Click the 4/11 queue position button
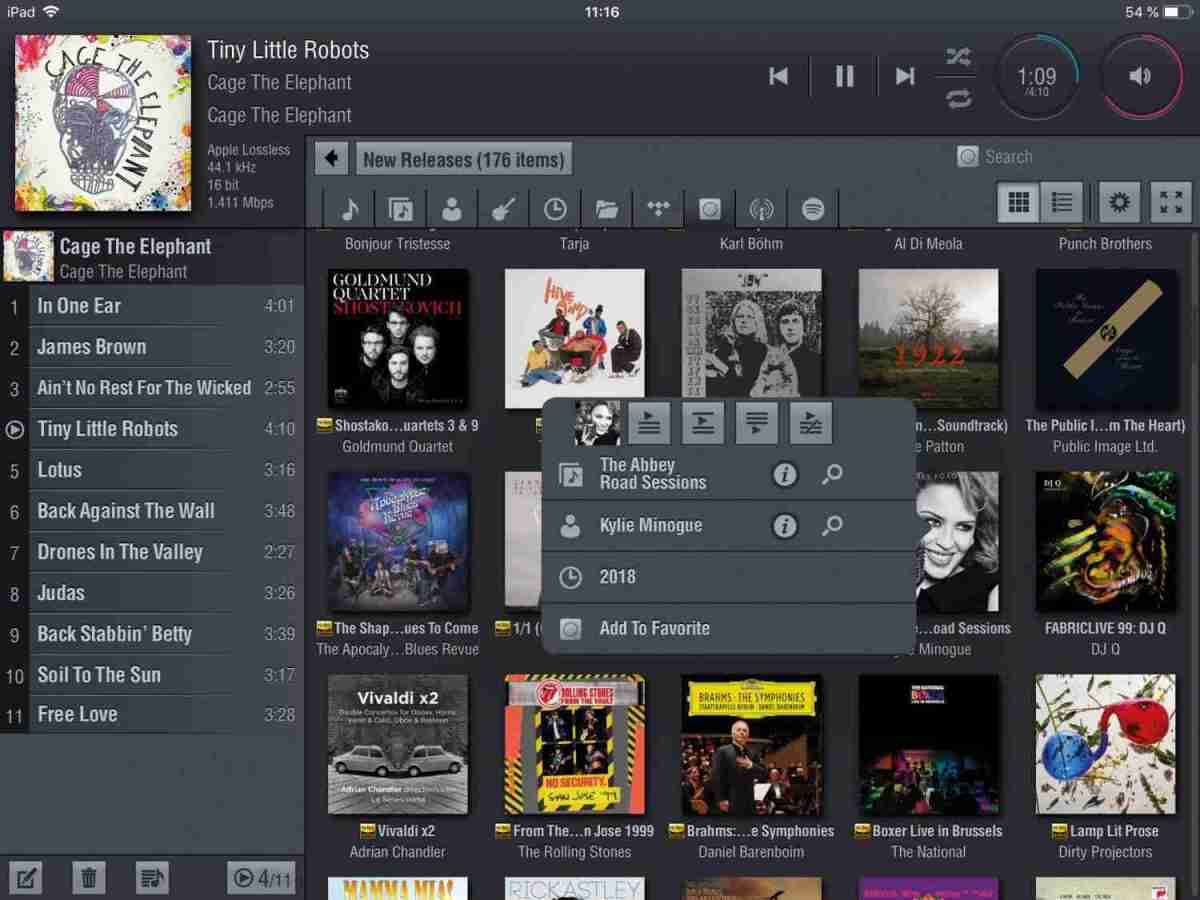Image resolution: width=1200 pixels, height=900 pixels. [262, 878]
